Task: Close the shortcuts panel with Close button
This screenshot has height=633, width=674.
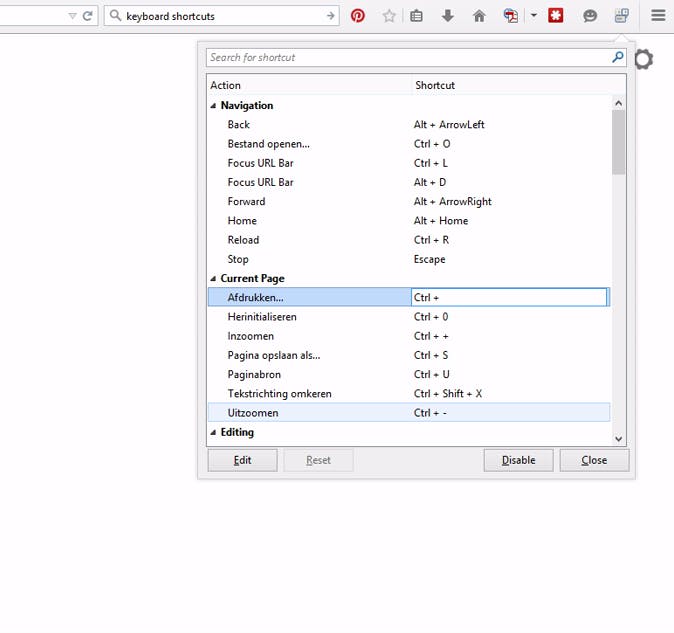Action: pos(594,460)
